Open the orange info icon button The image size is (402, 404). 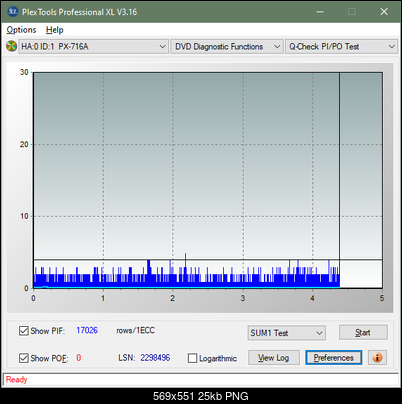point(377,358)
